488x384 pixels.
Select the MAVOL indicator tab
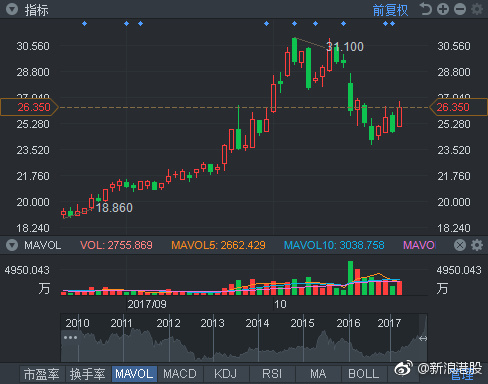point(134,374)
